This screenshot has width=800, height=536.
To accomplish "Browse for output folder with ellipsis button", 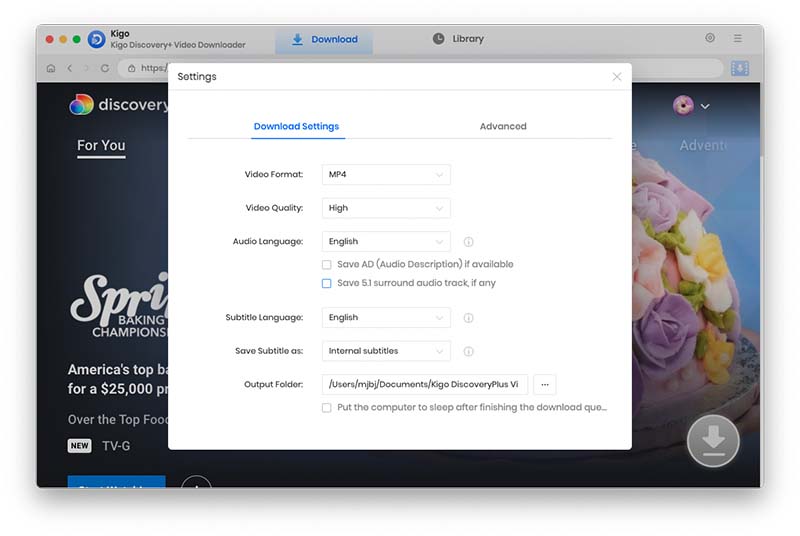I will click(545, 385).
